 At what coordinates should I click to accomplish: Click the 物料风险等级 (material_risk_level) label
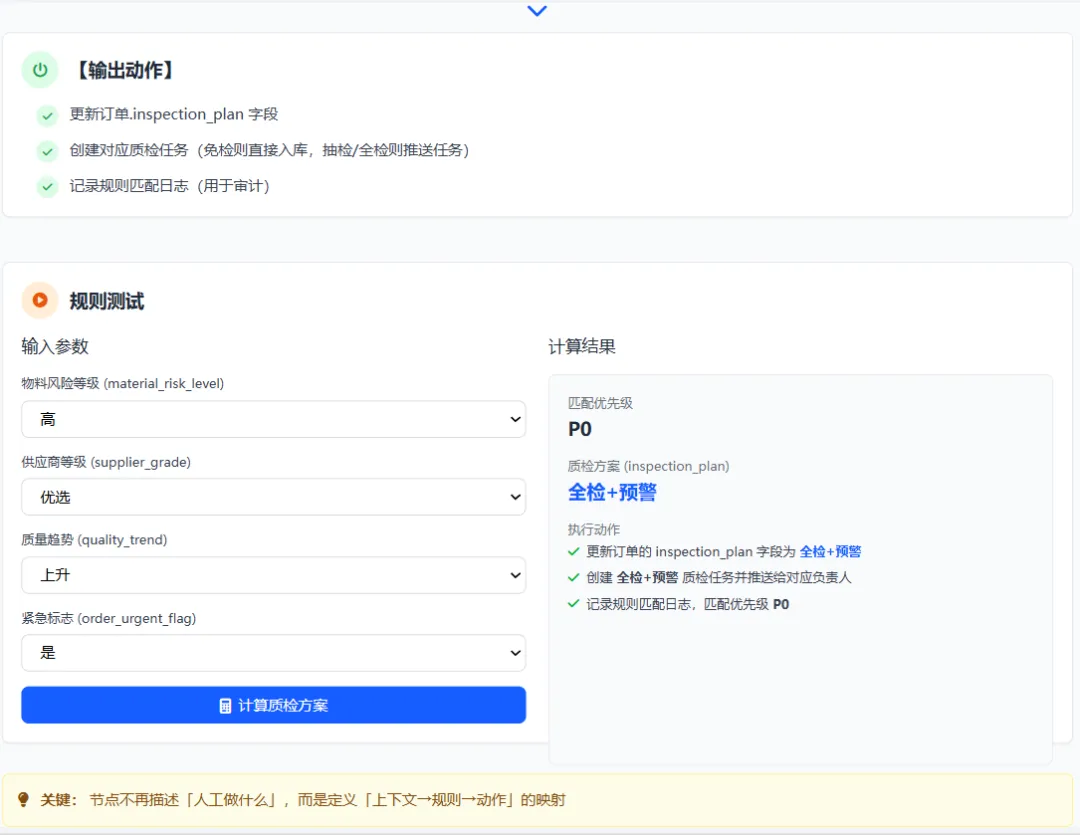(123, 384)
